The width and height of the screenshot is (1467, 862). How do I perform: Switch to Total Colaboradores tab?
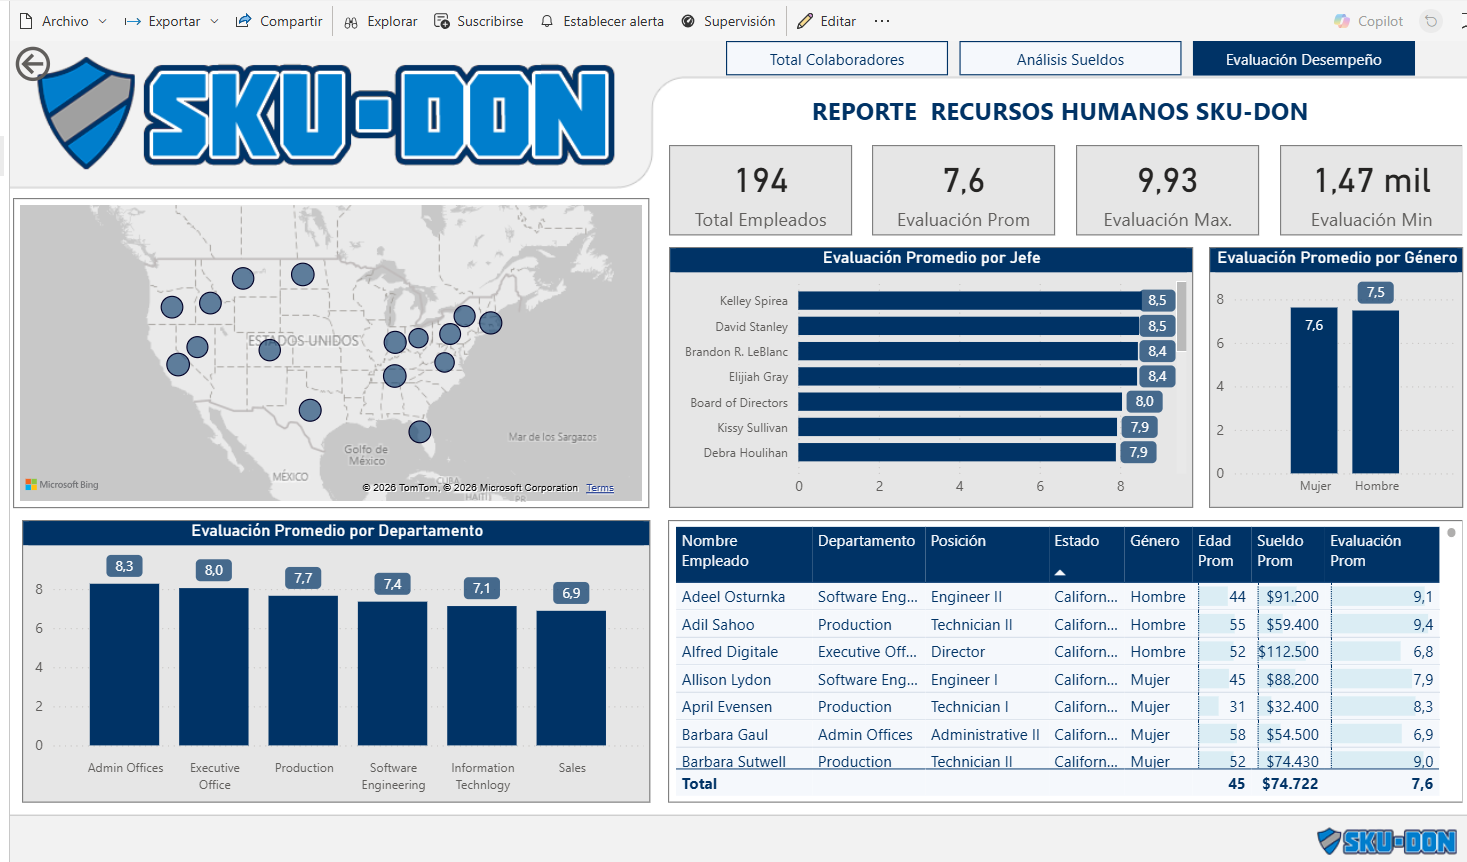pyautogui.click(x=837, y=59)
